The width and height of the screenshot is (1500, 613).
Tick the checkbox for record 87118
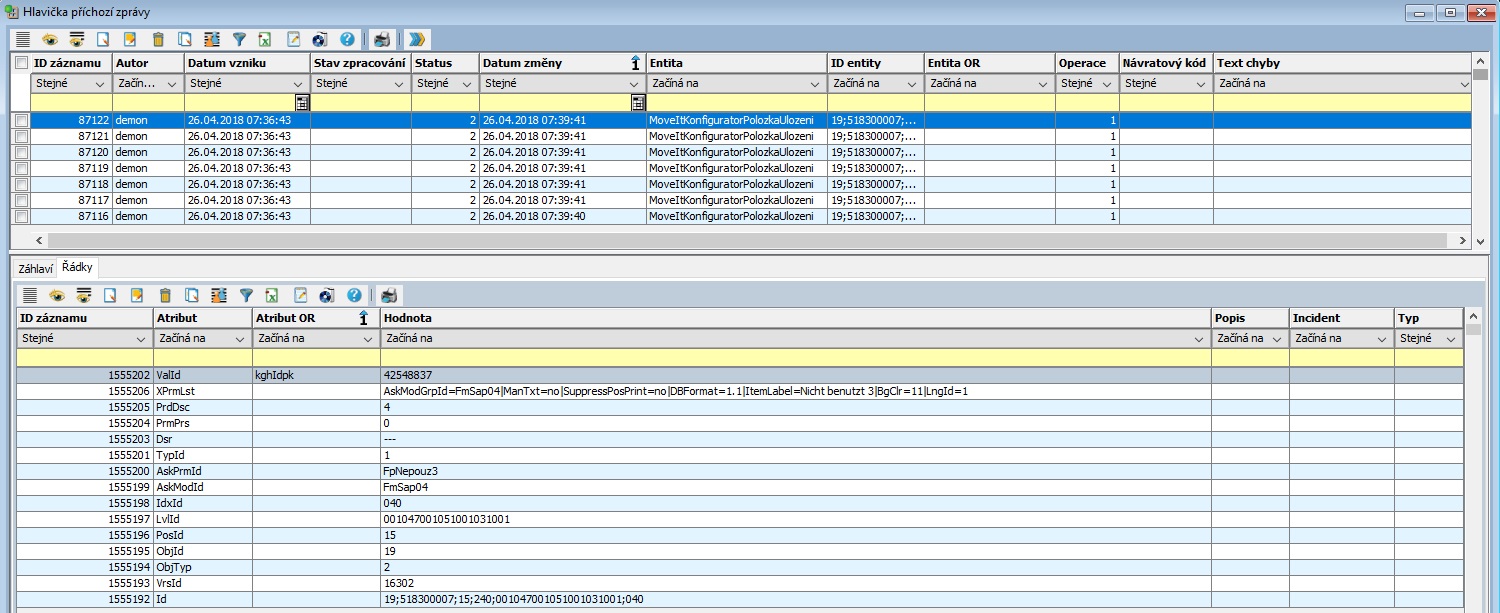(x=21, y=184)
